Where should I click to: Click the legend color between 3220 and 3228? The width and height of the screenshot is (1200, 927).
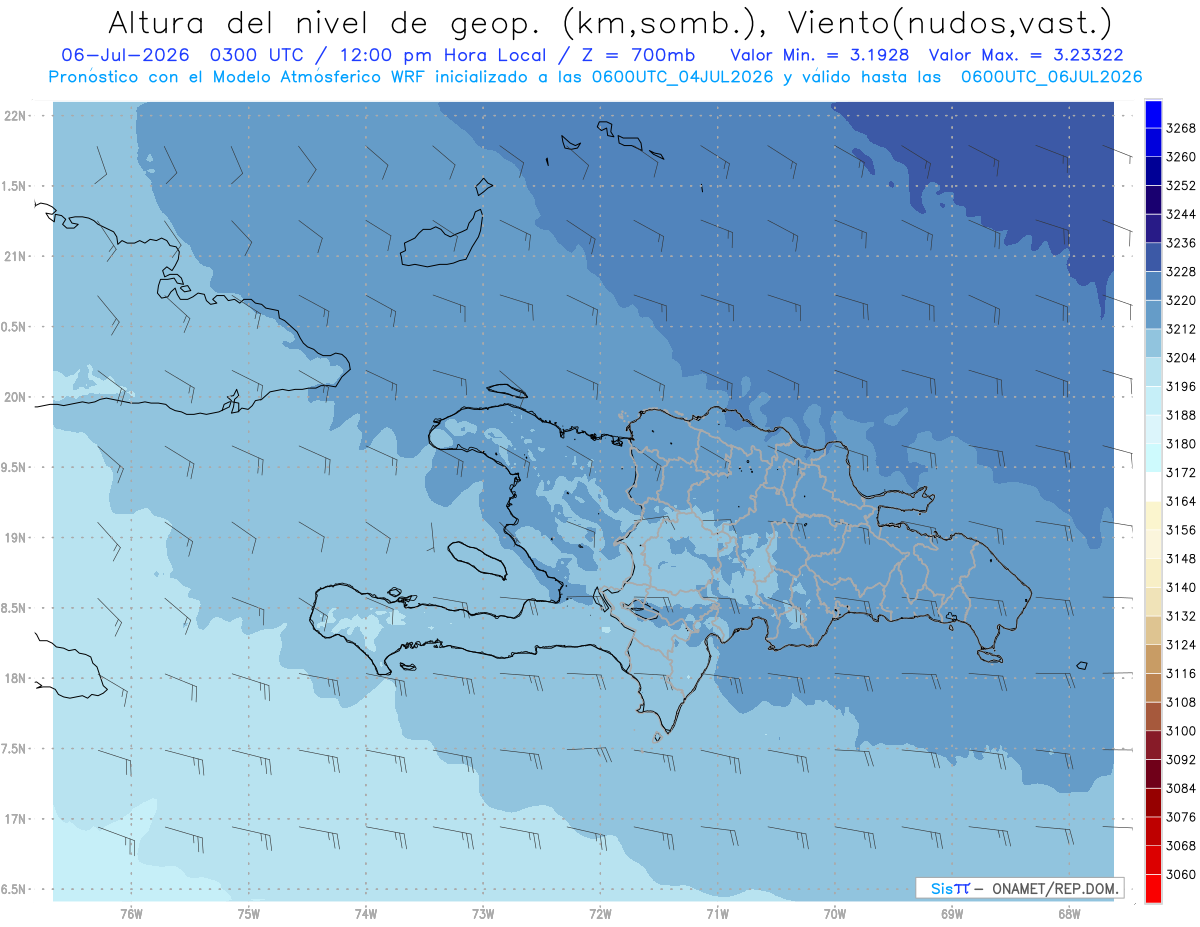(x=1153, y=286)
